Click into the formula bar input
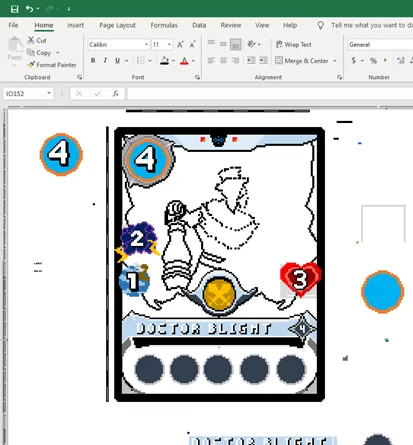 pyautogui.click(x=270, y=94)
